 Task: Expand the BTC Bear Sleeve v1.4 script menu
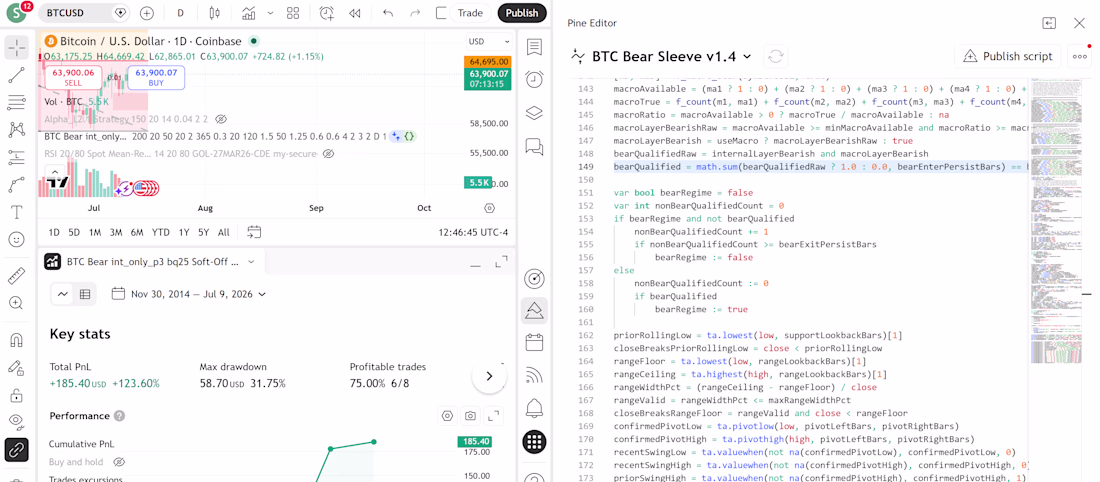point(747,56)
